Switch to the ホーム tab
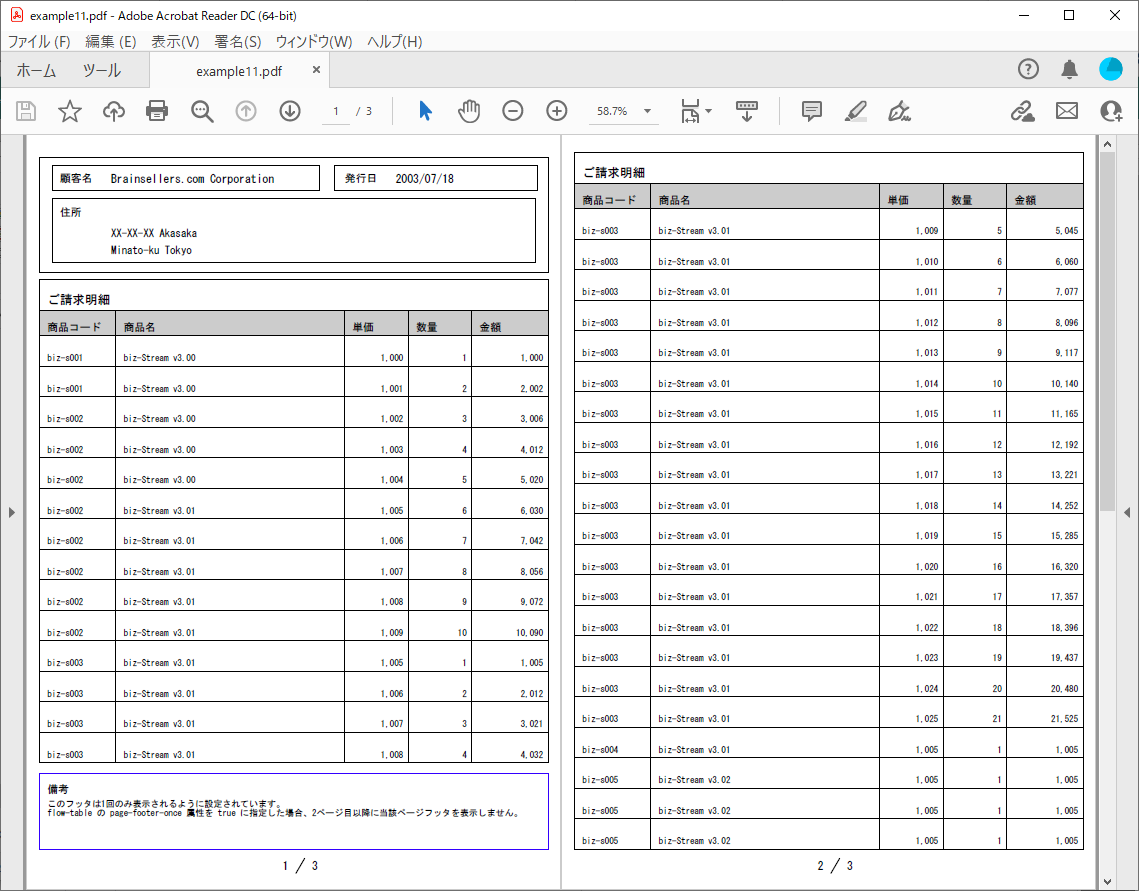This screenshot has width=1139, height=891. click(36, 70)
